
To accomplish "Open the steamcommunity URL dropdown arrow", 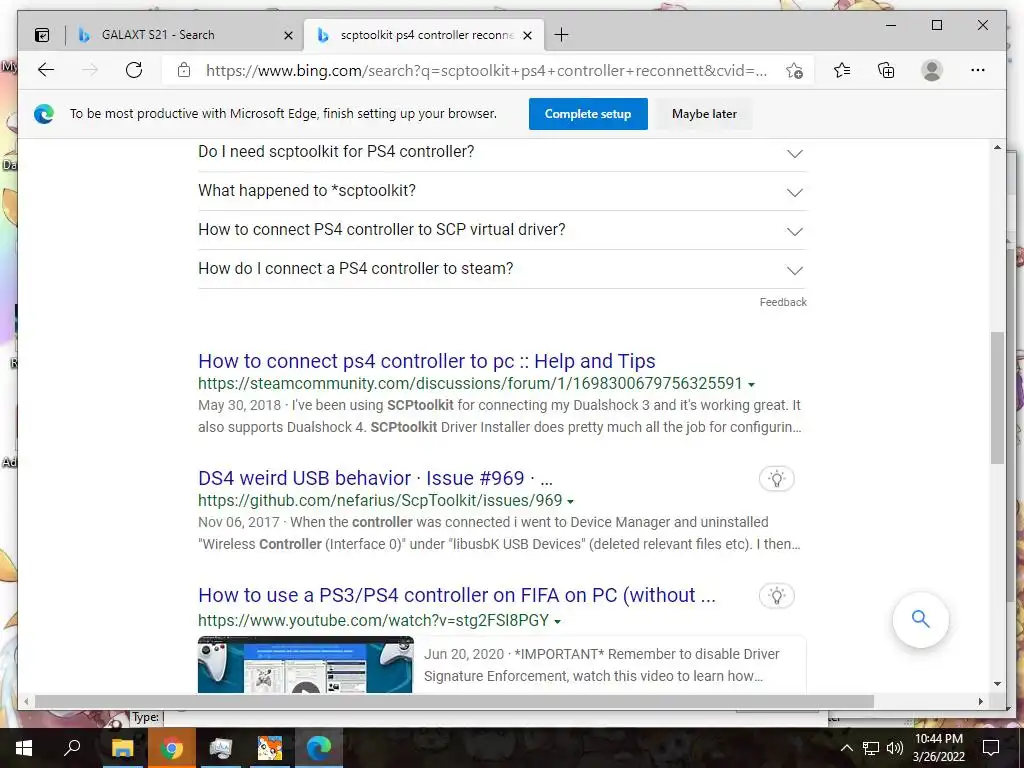I will 751,385.
